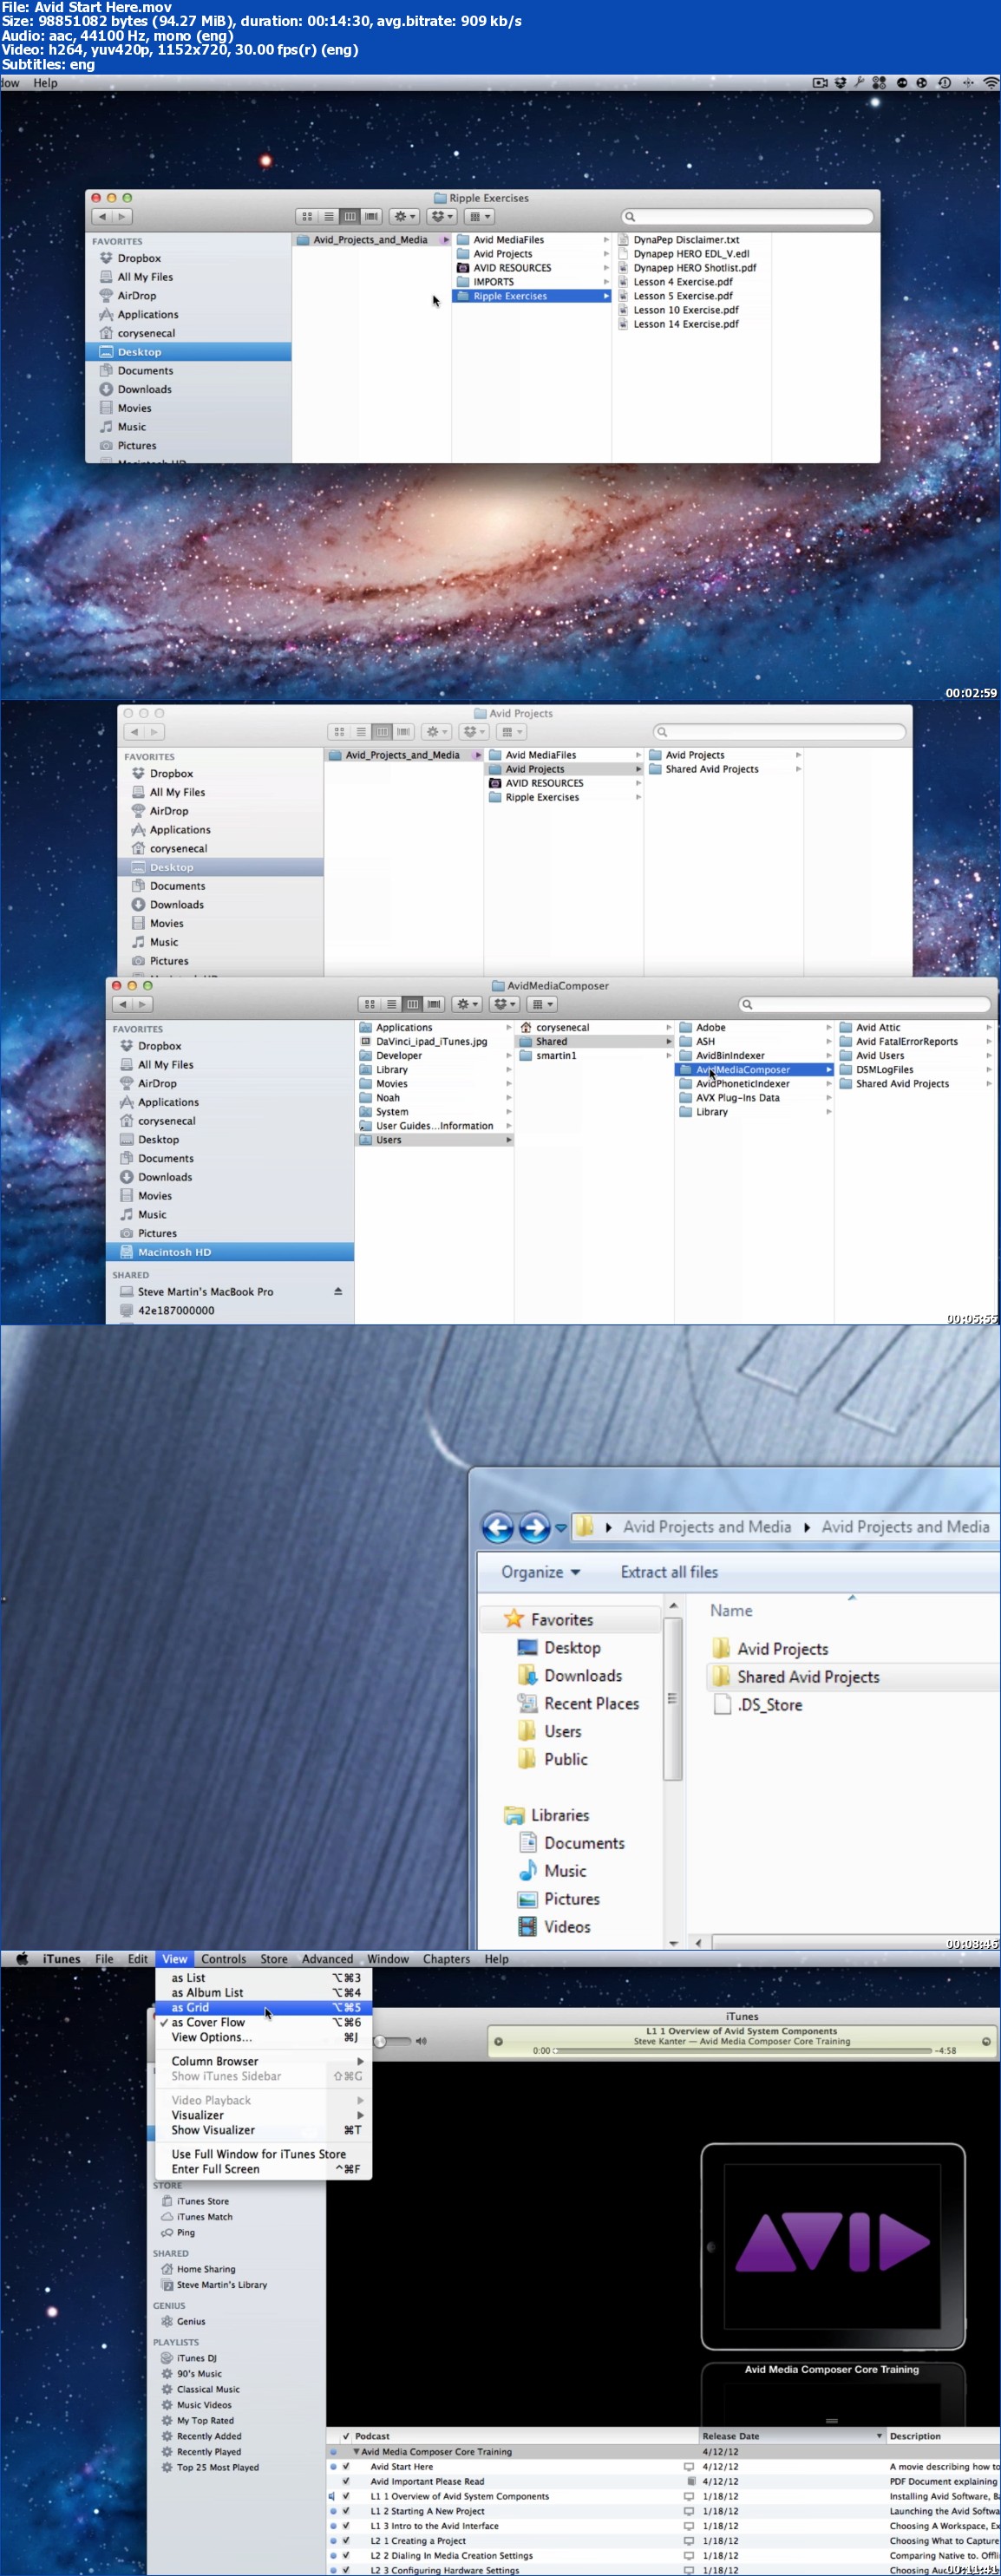The width and height of the screenshot is (1001, 2576).
Task: Click the Description column header
Action: (943, 2436)
